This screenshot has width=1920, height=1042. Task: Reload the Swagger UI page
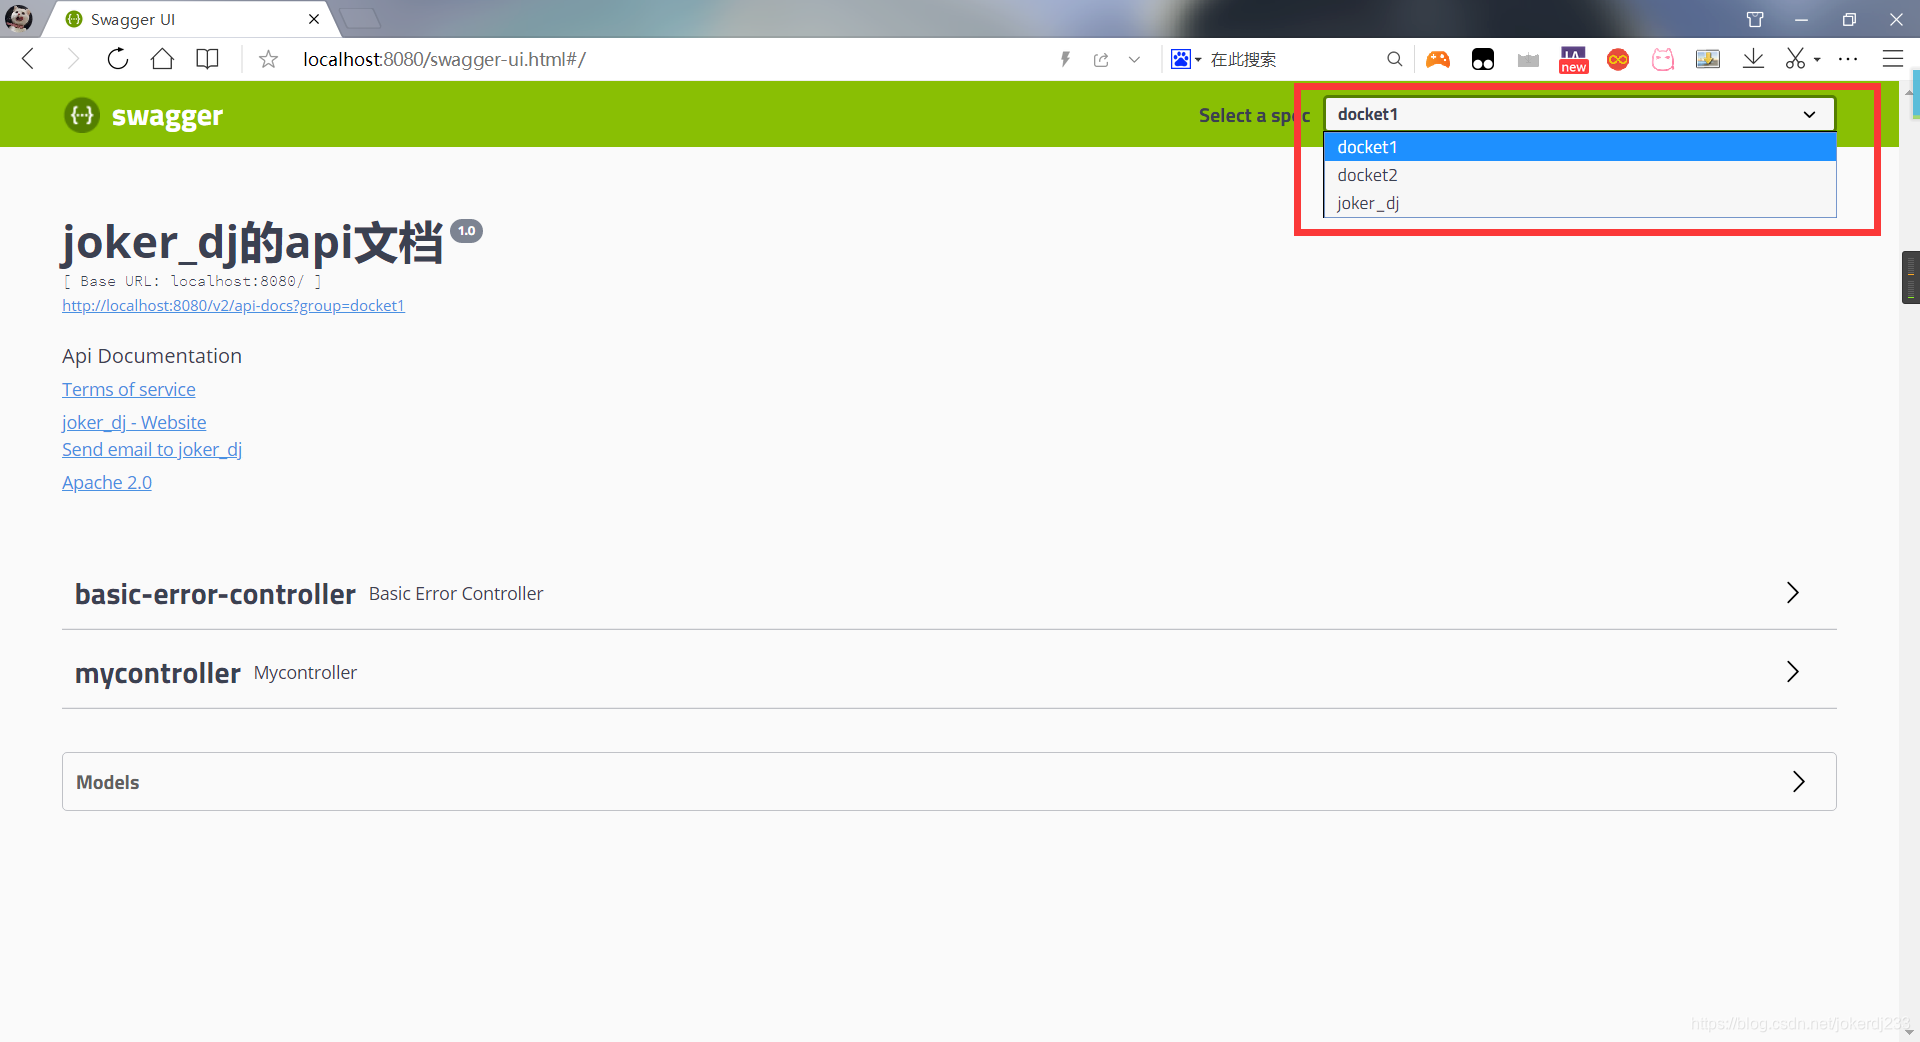[118, 59]
